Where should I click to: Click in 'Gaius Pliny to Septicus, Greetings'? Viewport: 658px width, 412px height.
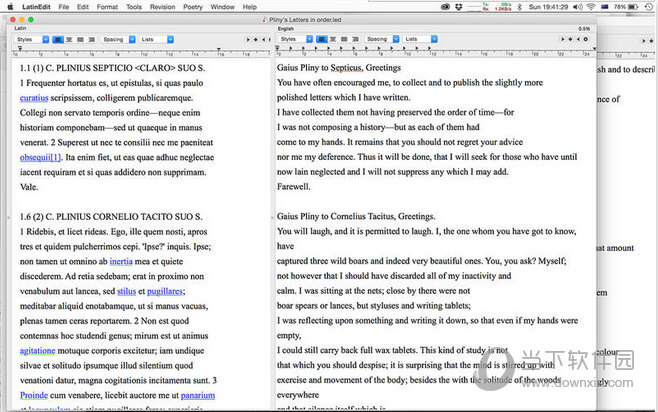point(339,68)
